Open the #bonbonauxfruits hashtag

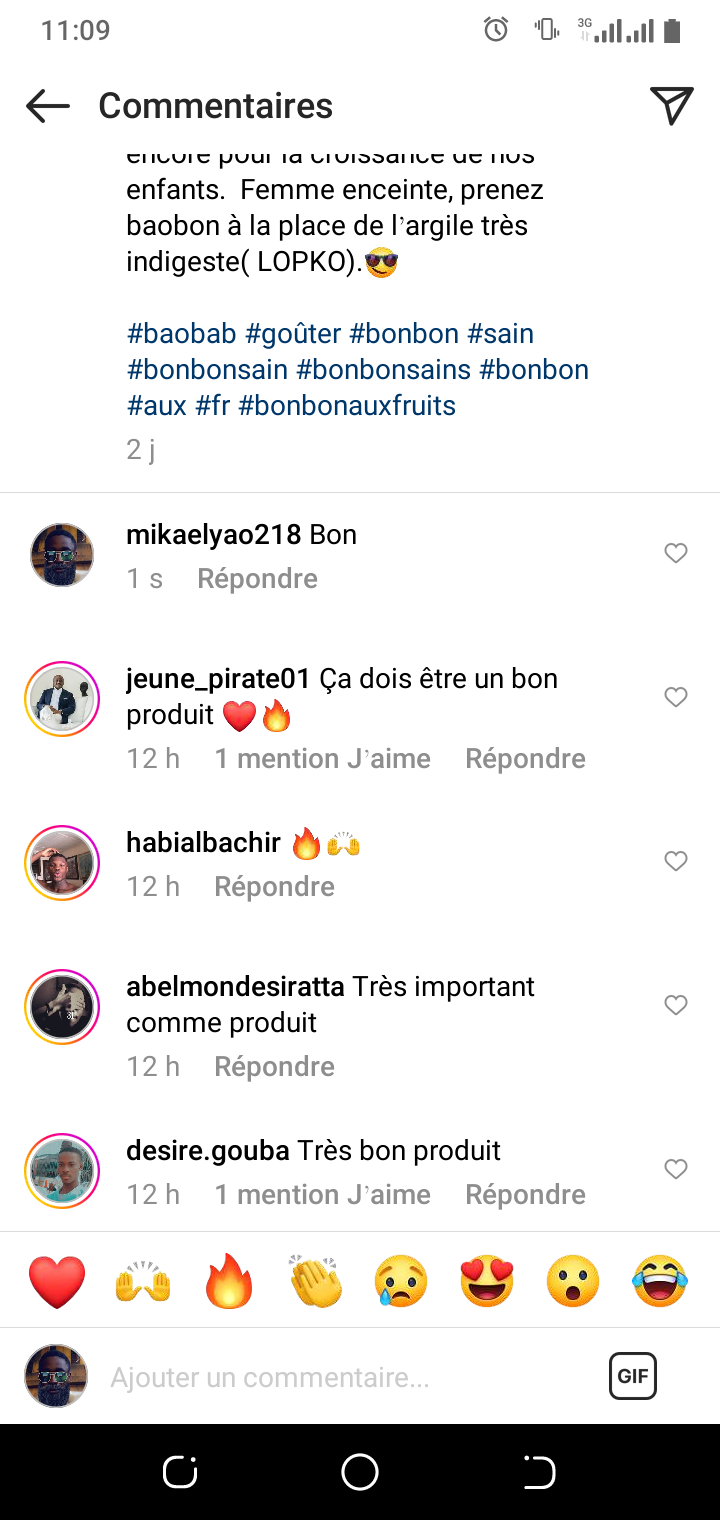(347, 406)
